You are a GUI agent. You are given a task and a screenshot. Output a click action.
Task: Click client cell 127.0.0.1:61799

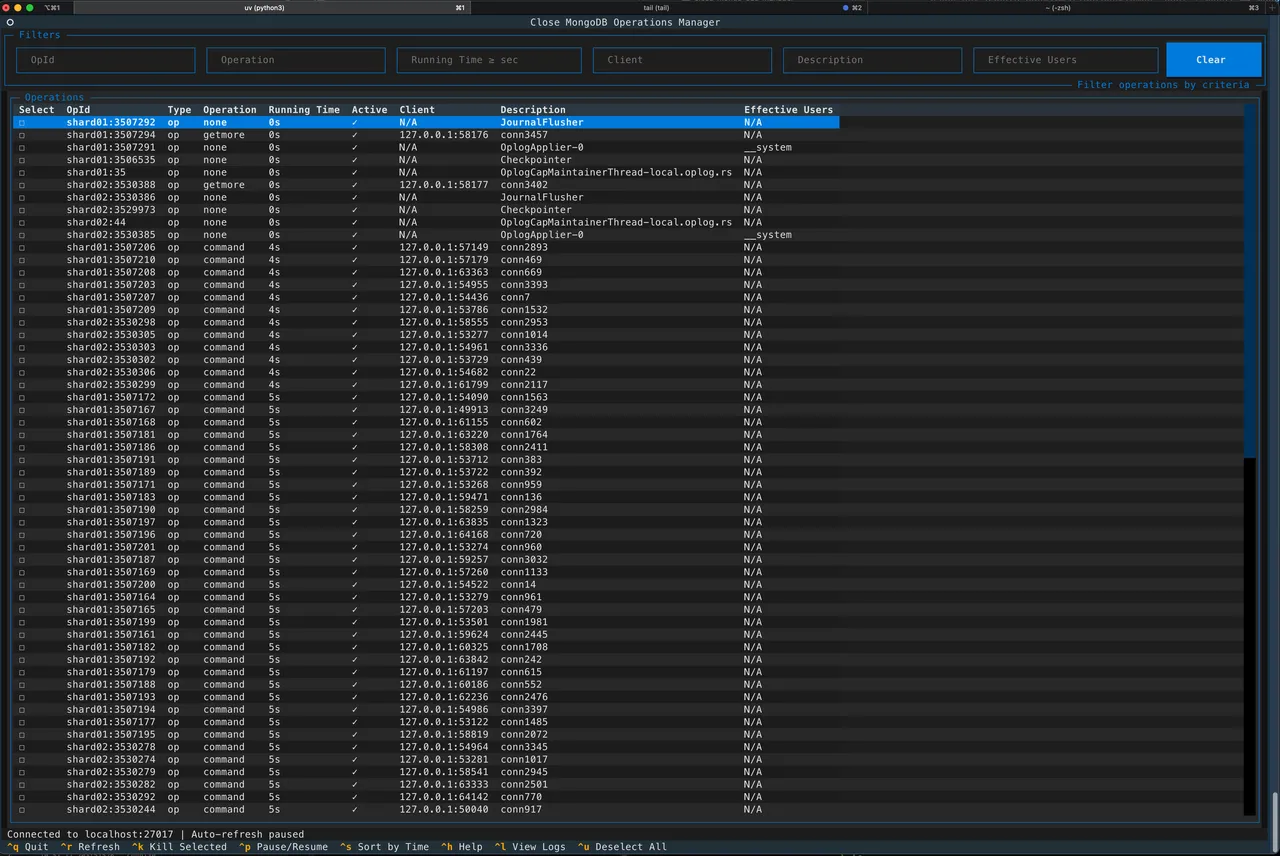pyautogui.click(x=444, y=385)
